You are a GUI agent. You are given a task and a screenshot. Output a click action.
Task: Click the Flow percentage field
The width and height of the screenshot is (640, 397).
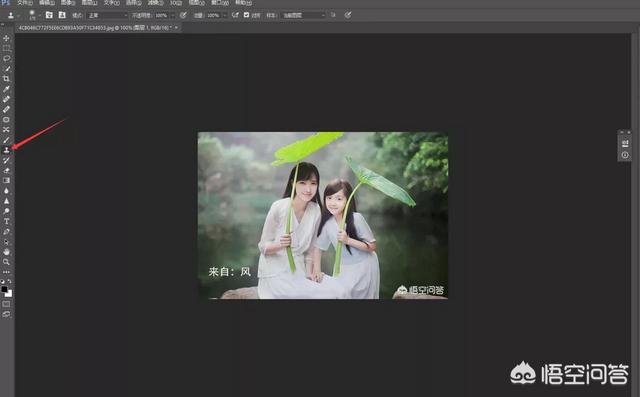[x=213, y=15]
